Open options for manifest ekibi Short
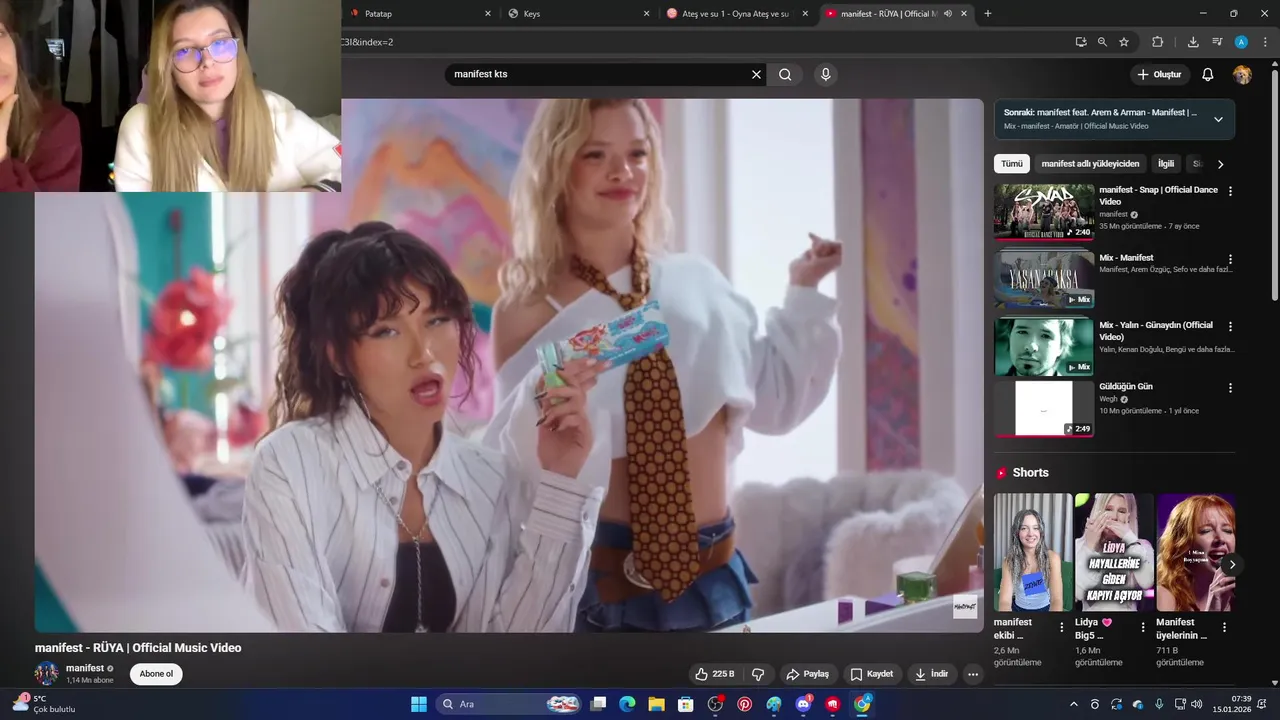The height and width of the screenshot is (720, 1280). (1062, 628)
